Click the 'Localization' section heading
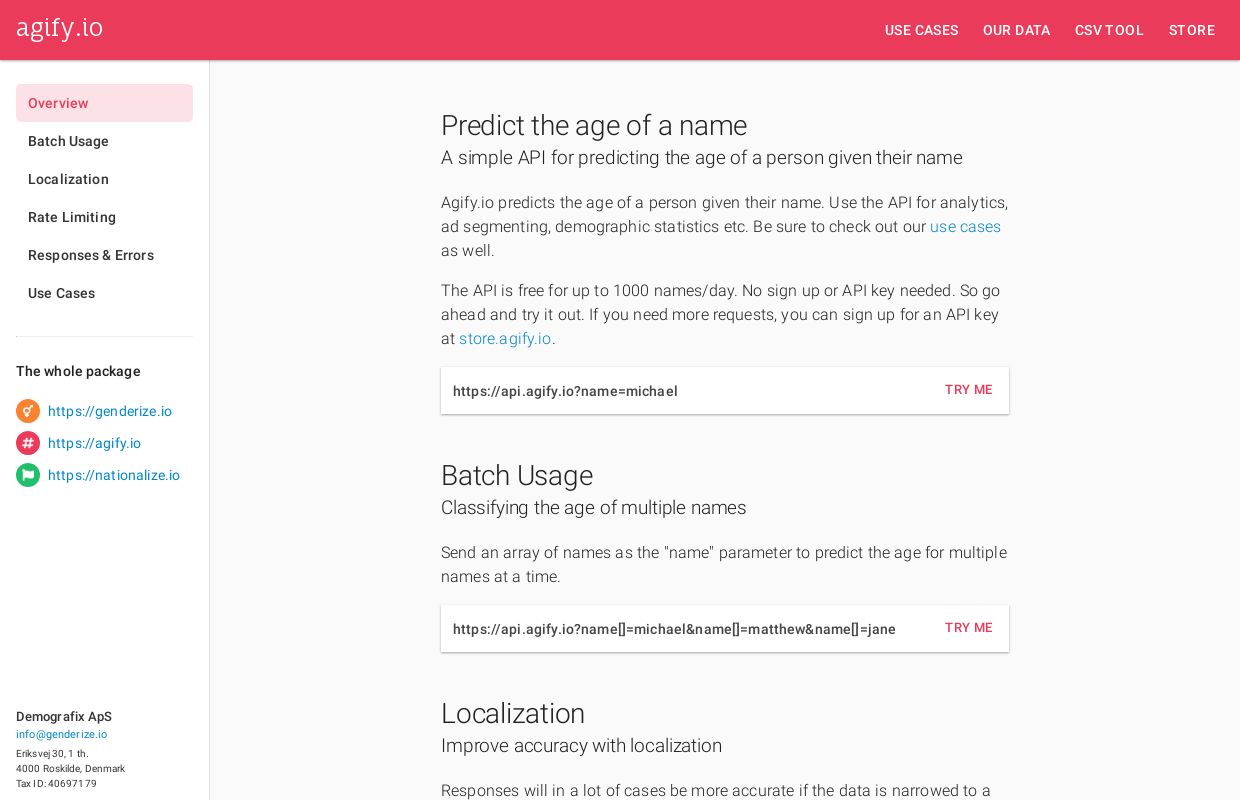 pos(513,713)
